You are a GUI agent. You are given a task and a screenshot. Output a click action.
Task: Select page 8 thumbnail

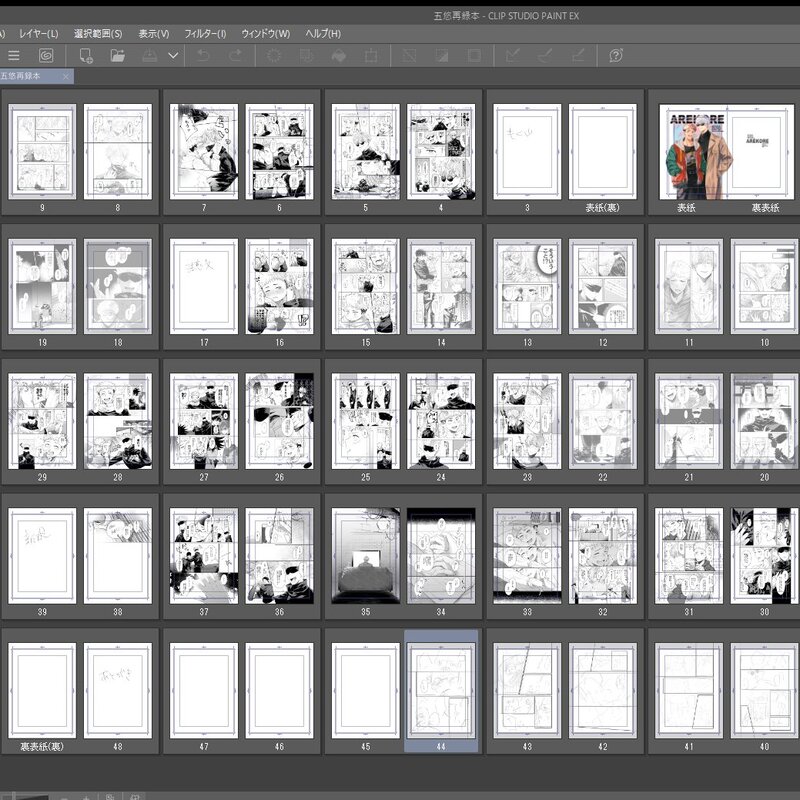118,152
